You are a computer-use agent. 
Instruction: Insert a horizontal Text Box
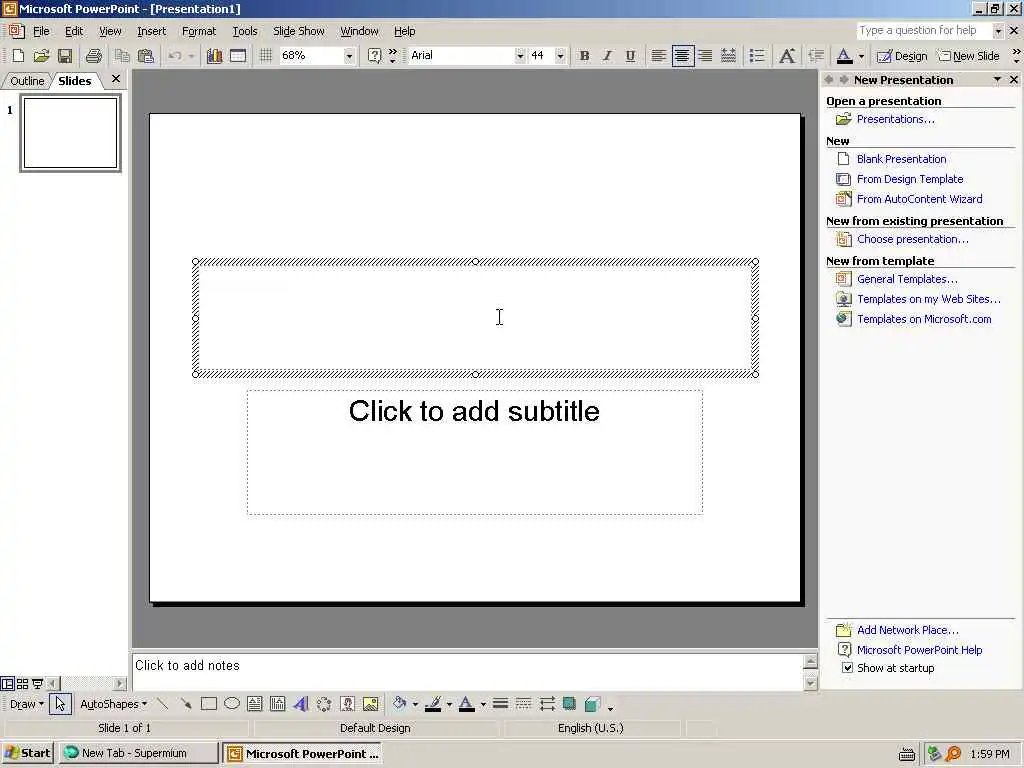pos(255,703)
